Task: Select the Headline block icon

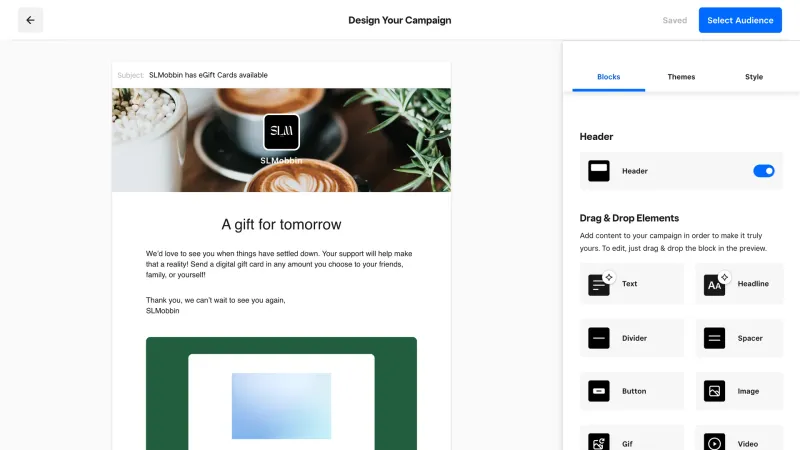Action: (x=714, y=285)
